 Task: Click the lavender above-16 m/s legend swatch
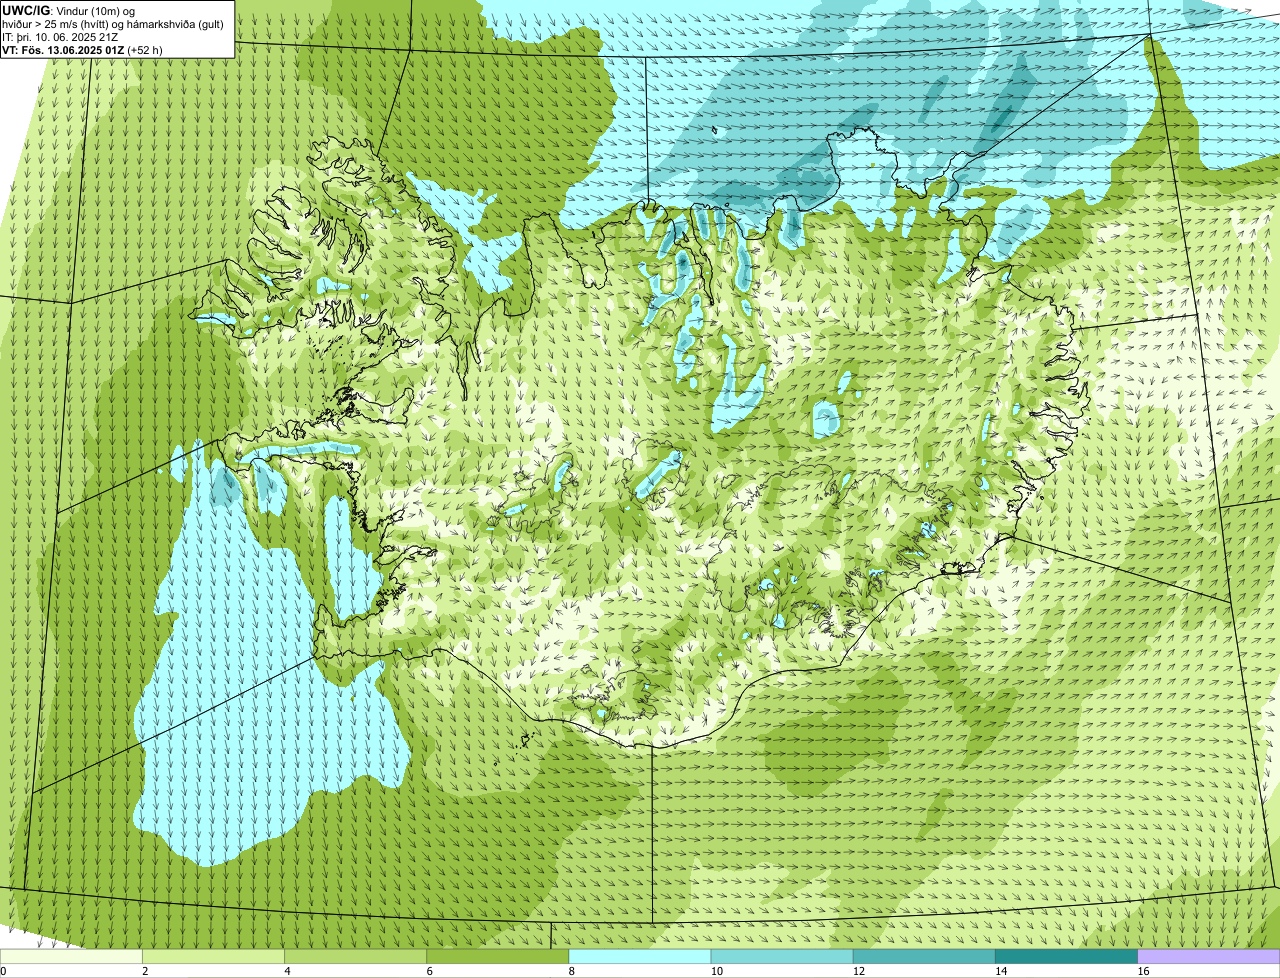tap(1209, 956)
